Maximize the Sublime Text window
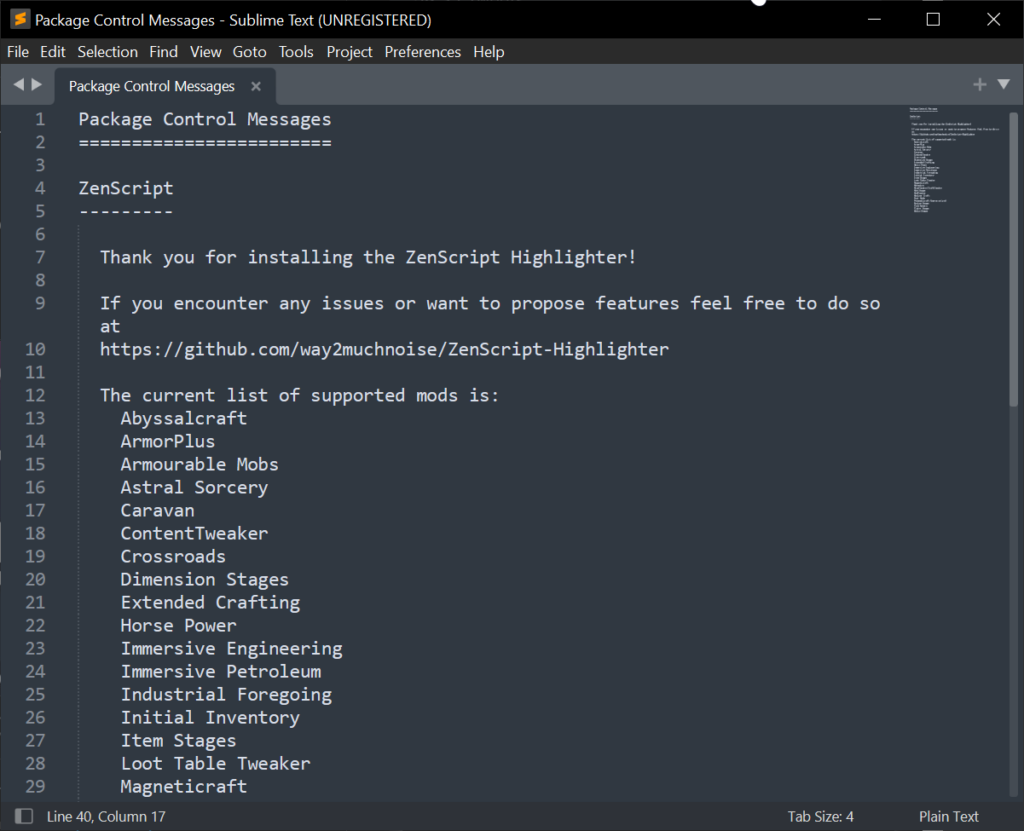1024x831 pixels. tap(933, 20)
